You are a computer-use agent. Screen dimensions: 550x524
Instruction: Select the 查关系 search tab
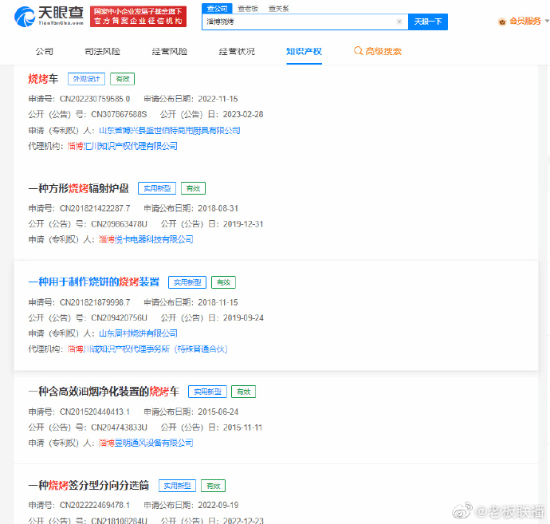(279, 8)
